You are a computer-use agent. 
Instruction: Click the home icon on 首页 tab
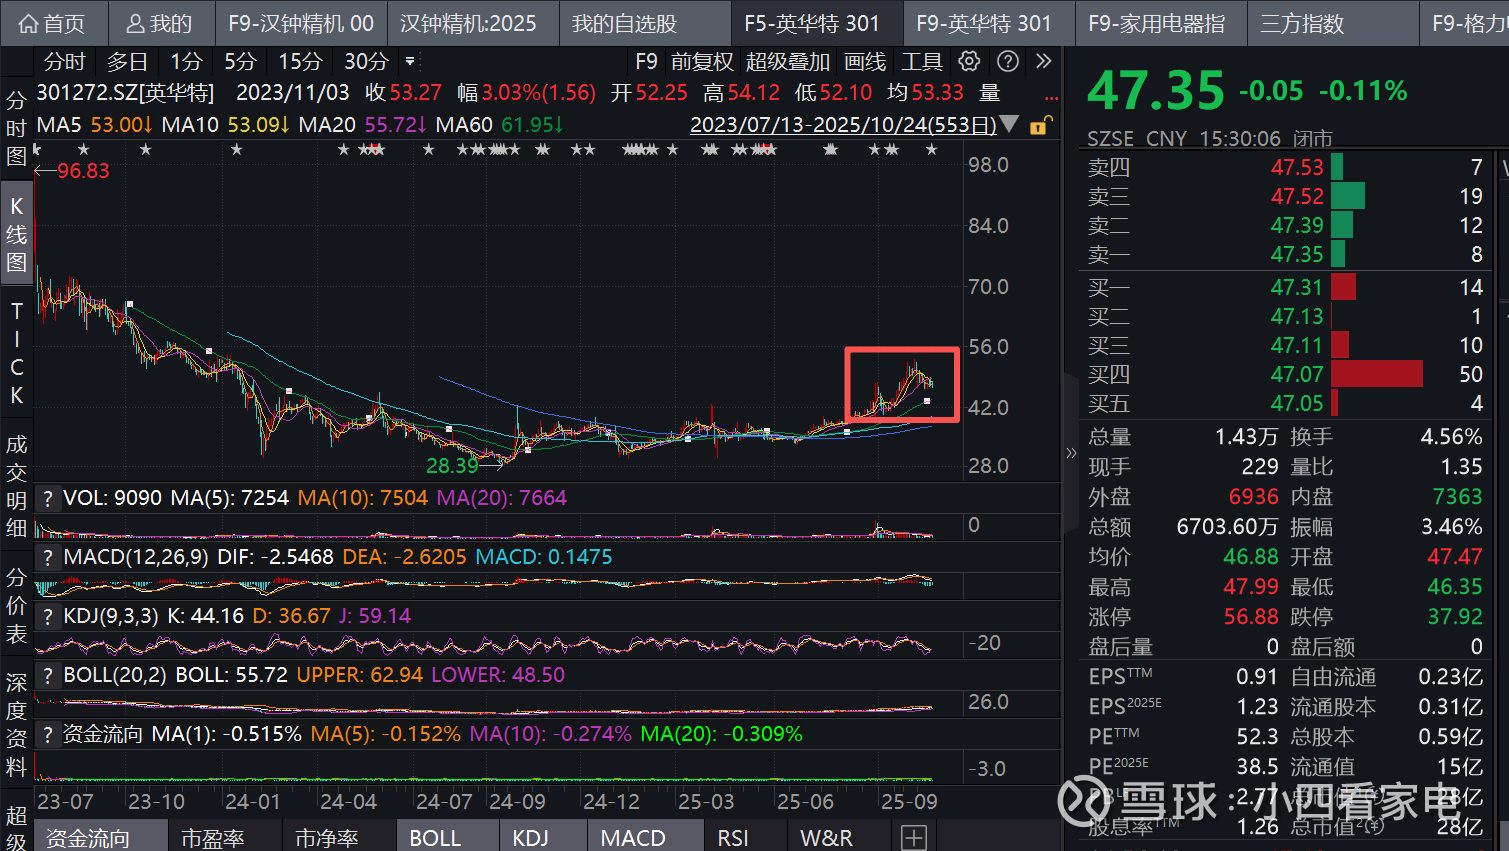29,23
